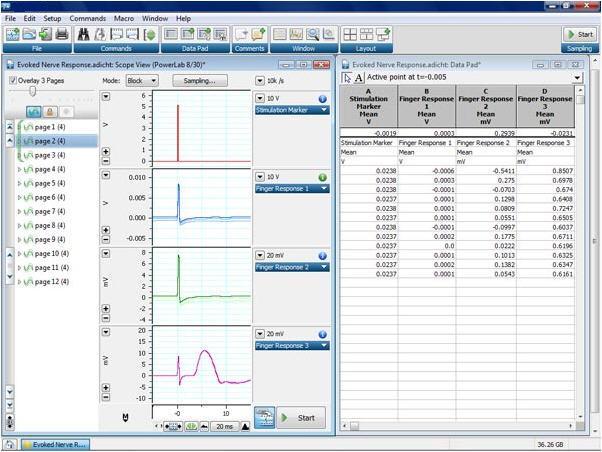The image size is (602, 452).
Task: Open the Finger Response 2 channel dropdown
Action: click(292, 267)
